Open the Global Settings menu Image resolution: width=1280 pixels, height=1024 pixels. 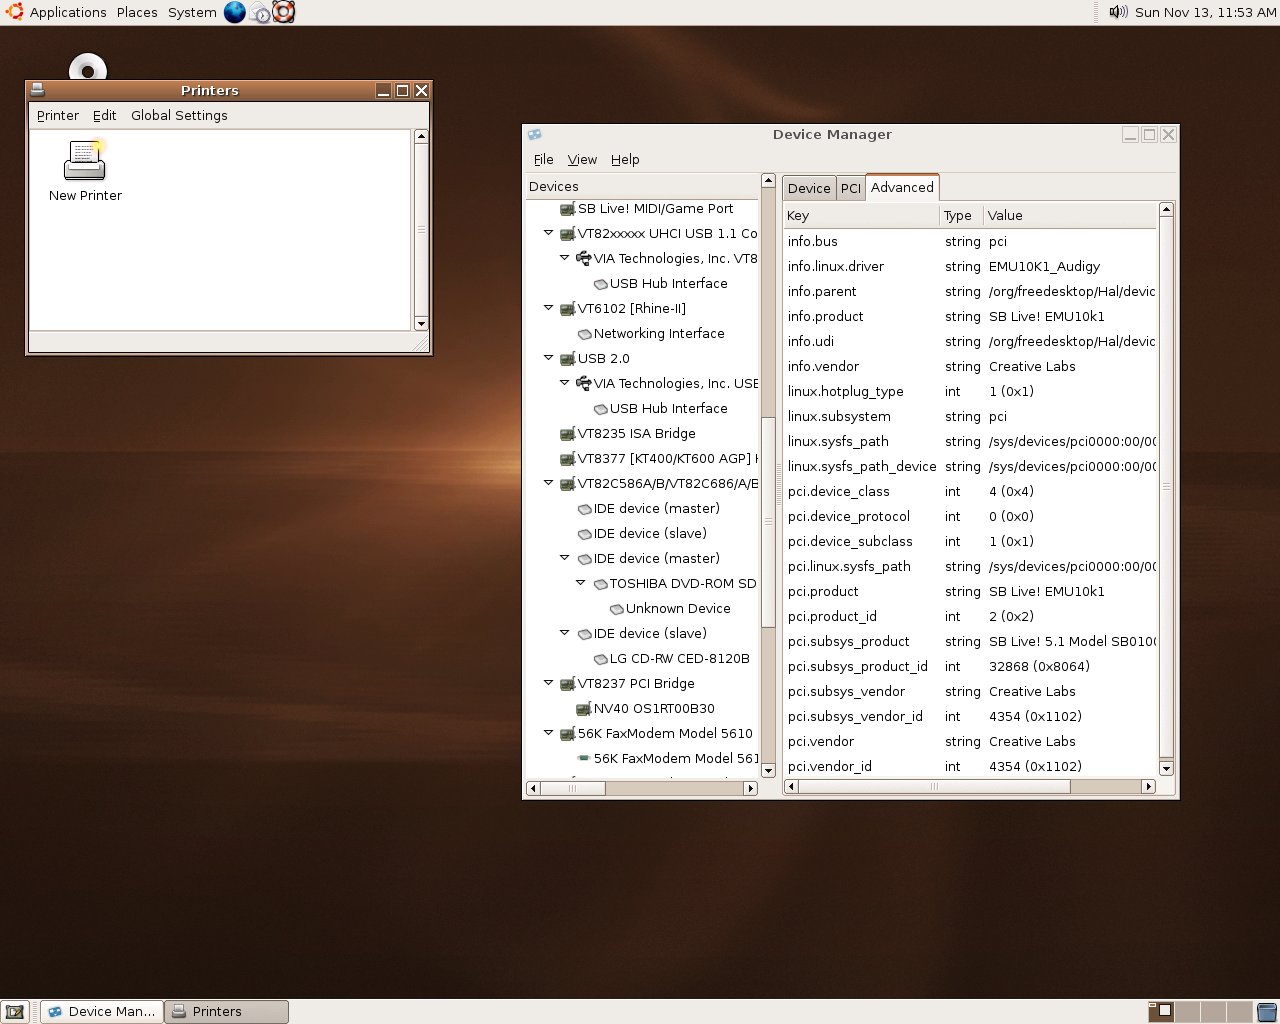tap(179, 116)
